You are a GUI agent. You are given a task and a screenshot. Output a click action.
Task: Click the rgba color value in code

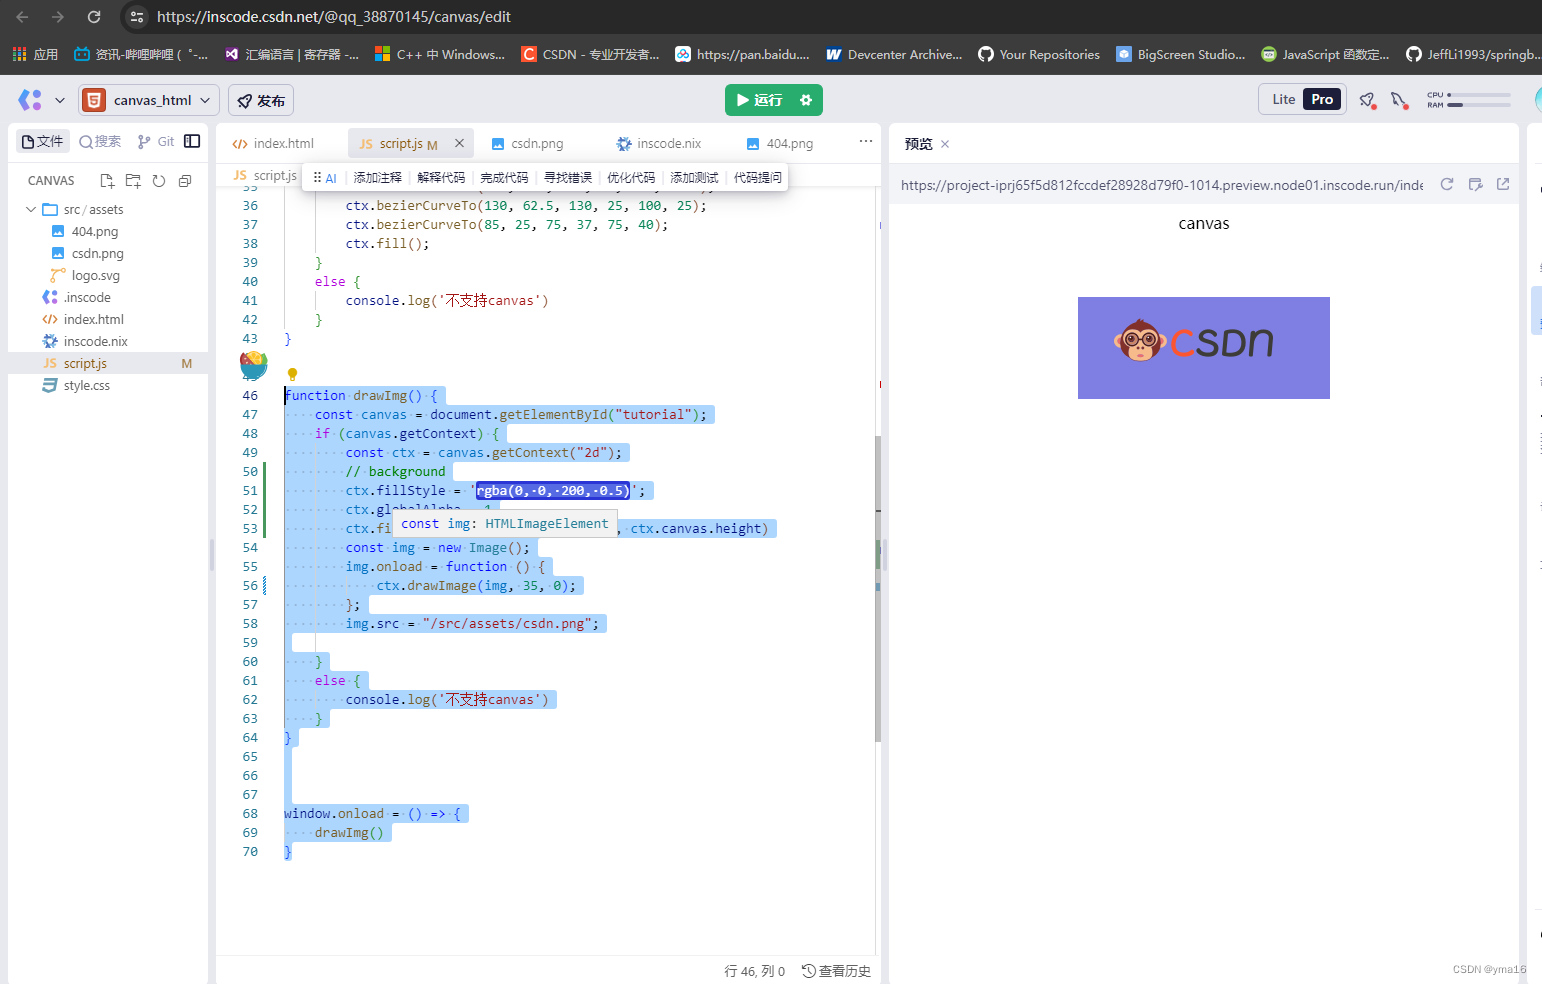[553, 490]
